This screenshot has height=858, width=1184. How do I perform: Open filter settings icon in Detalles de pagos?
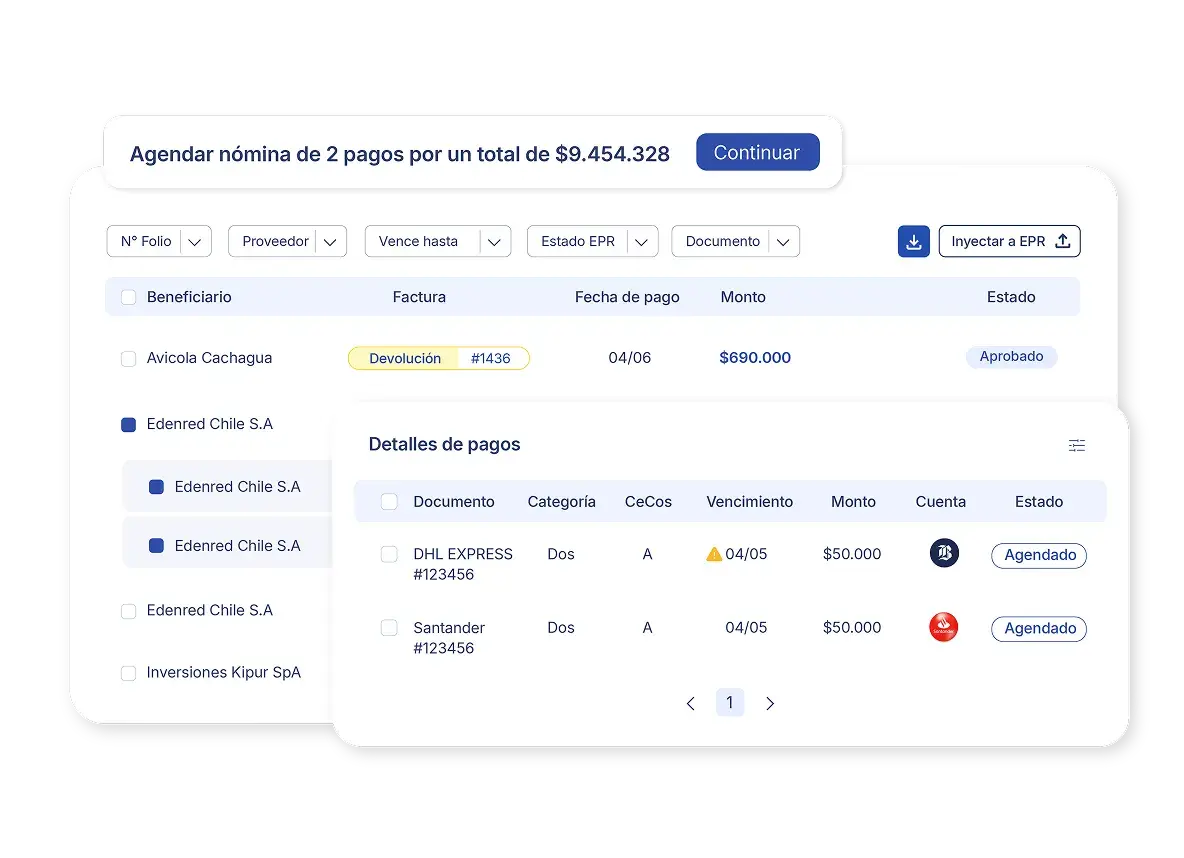click(1077, 446)
